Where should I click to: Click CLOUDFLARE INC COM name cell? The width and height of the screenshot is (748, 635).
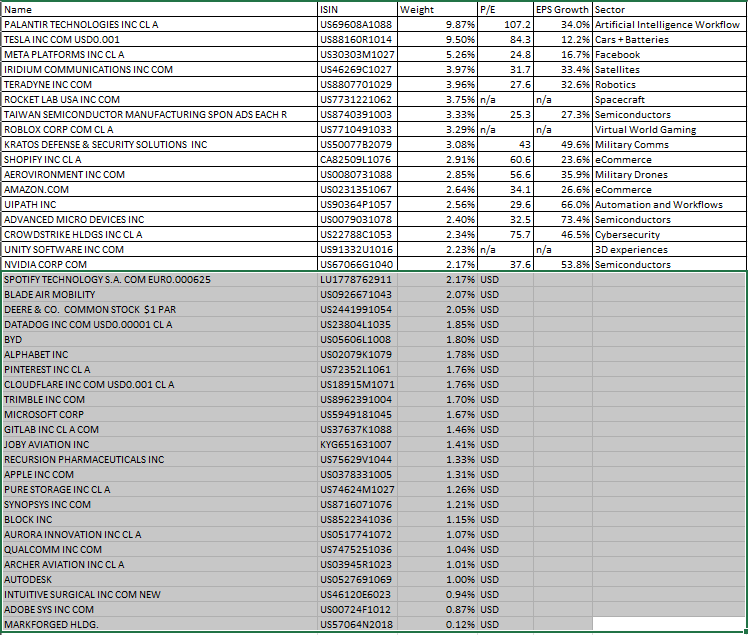(159, 385)
